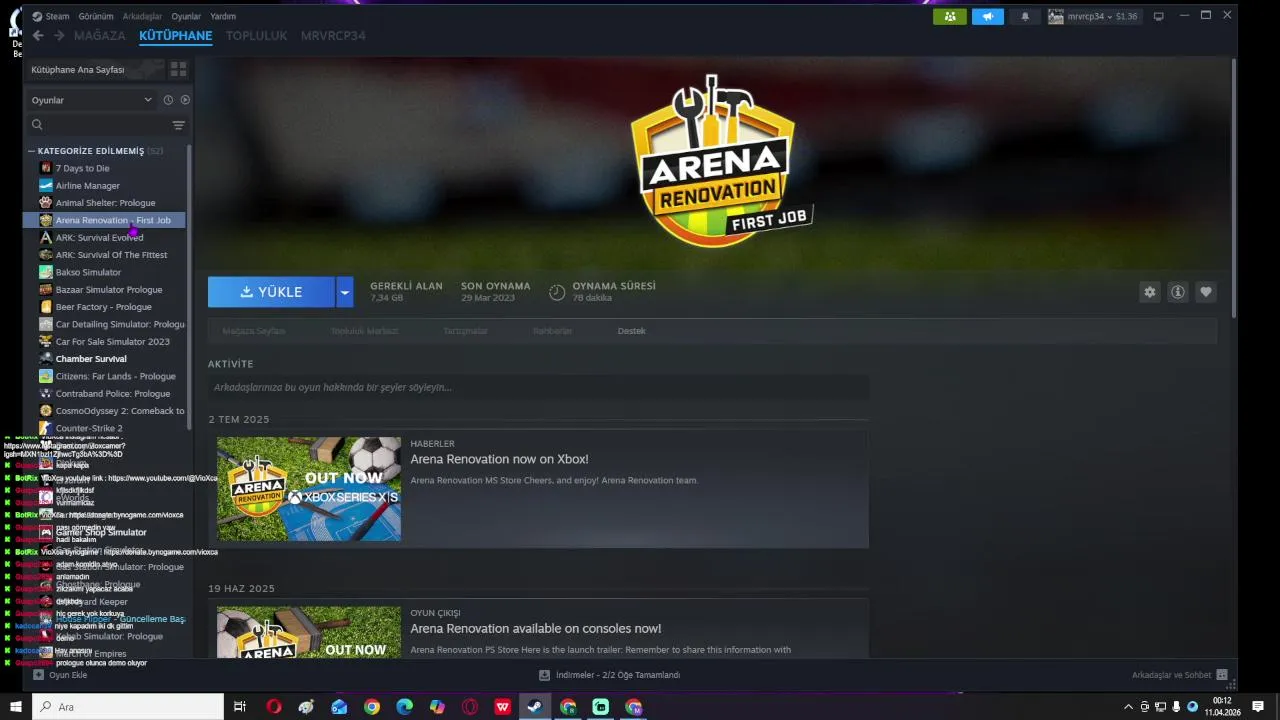Show ready-to-play games icon
1280x720 pixels.
pyautogui.click(x=185, y=100)
